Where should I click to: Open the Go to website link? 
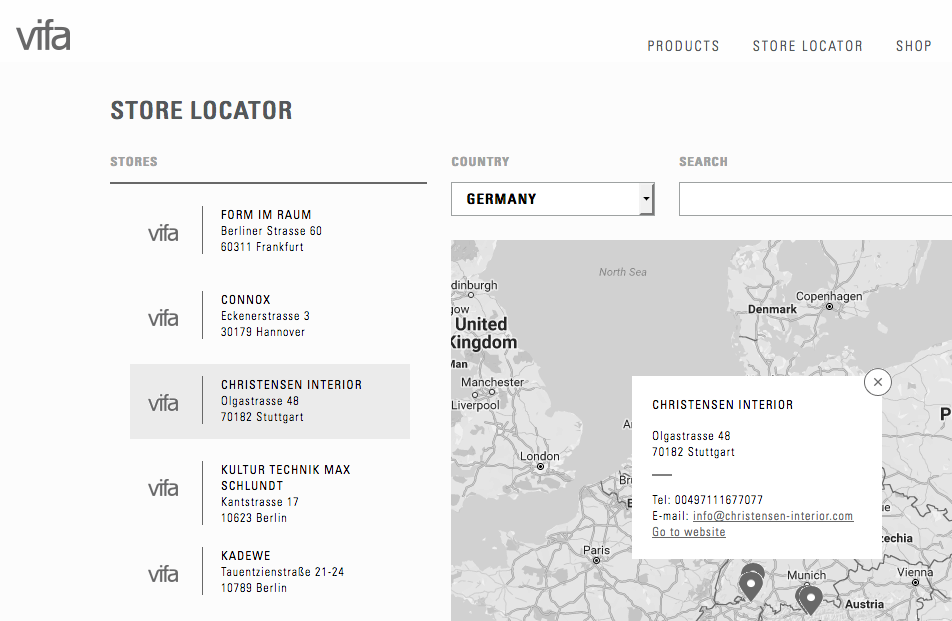coord(688,532)
